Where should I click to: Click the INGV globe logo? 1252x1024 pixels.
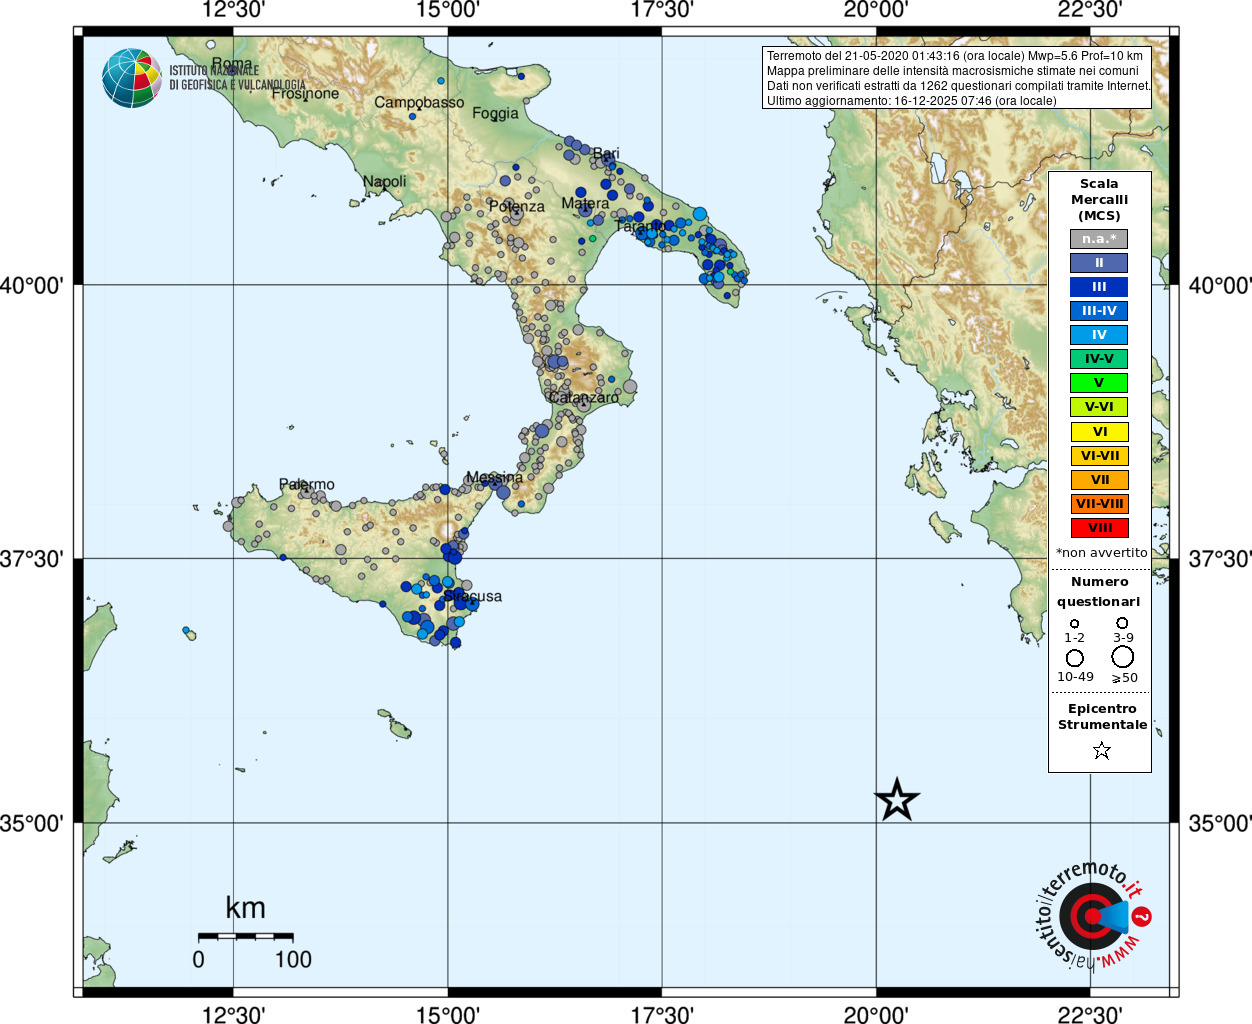click(x=132, y=78)
